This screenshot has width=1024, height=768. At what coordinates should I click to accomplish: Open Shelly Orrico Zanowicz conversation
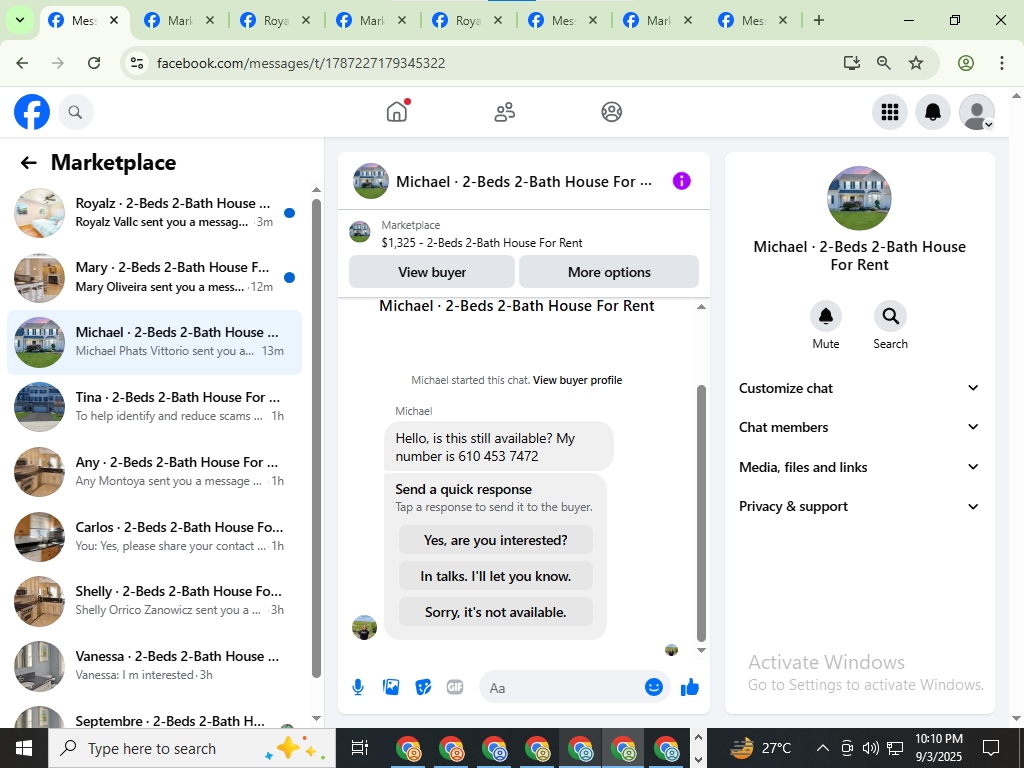tap(154, 601)
